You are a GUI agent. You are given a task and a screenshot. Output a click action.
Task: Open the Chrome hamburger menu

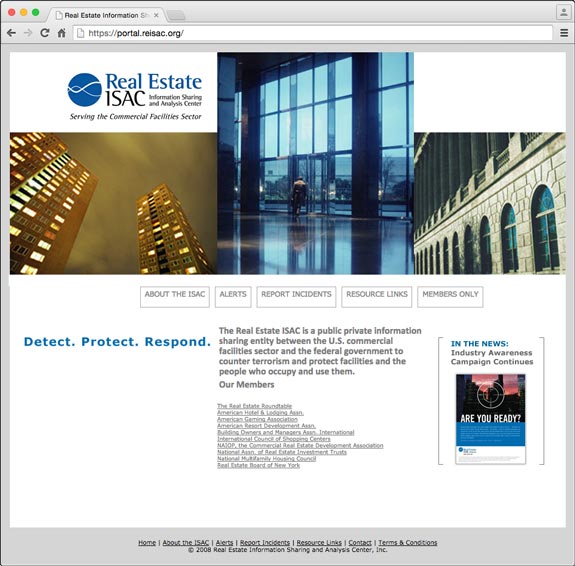tap(564, 33)
